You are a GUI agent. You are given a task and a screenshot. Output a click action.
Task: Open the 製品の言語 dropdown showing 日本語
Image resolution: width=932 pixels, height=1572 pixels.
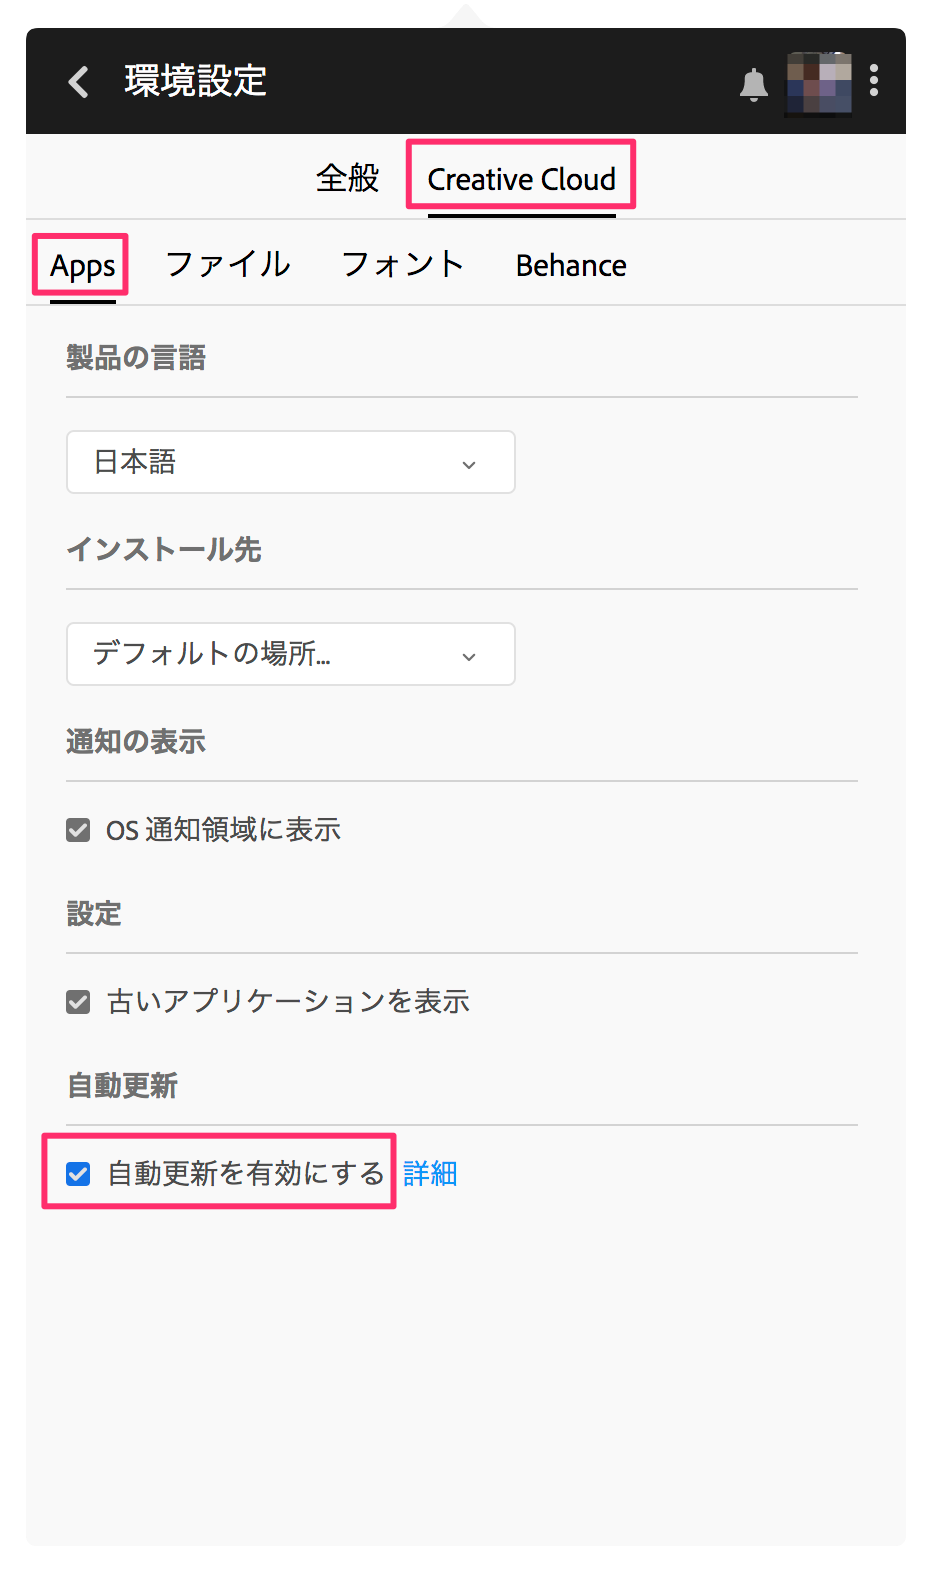pyautogui.click(x=291, y=462)
